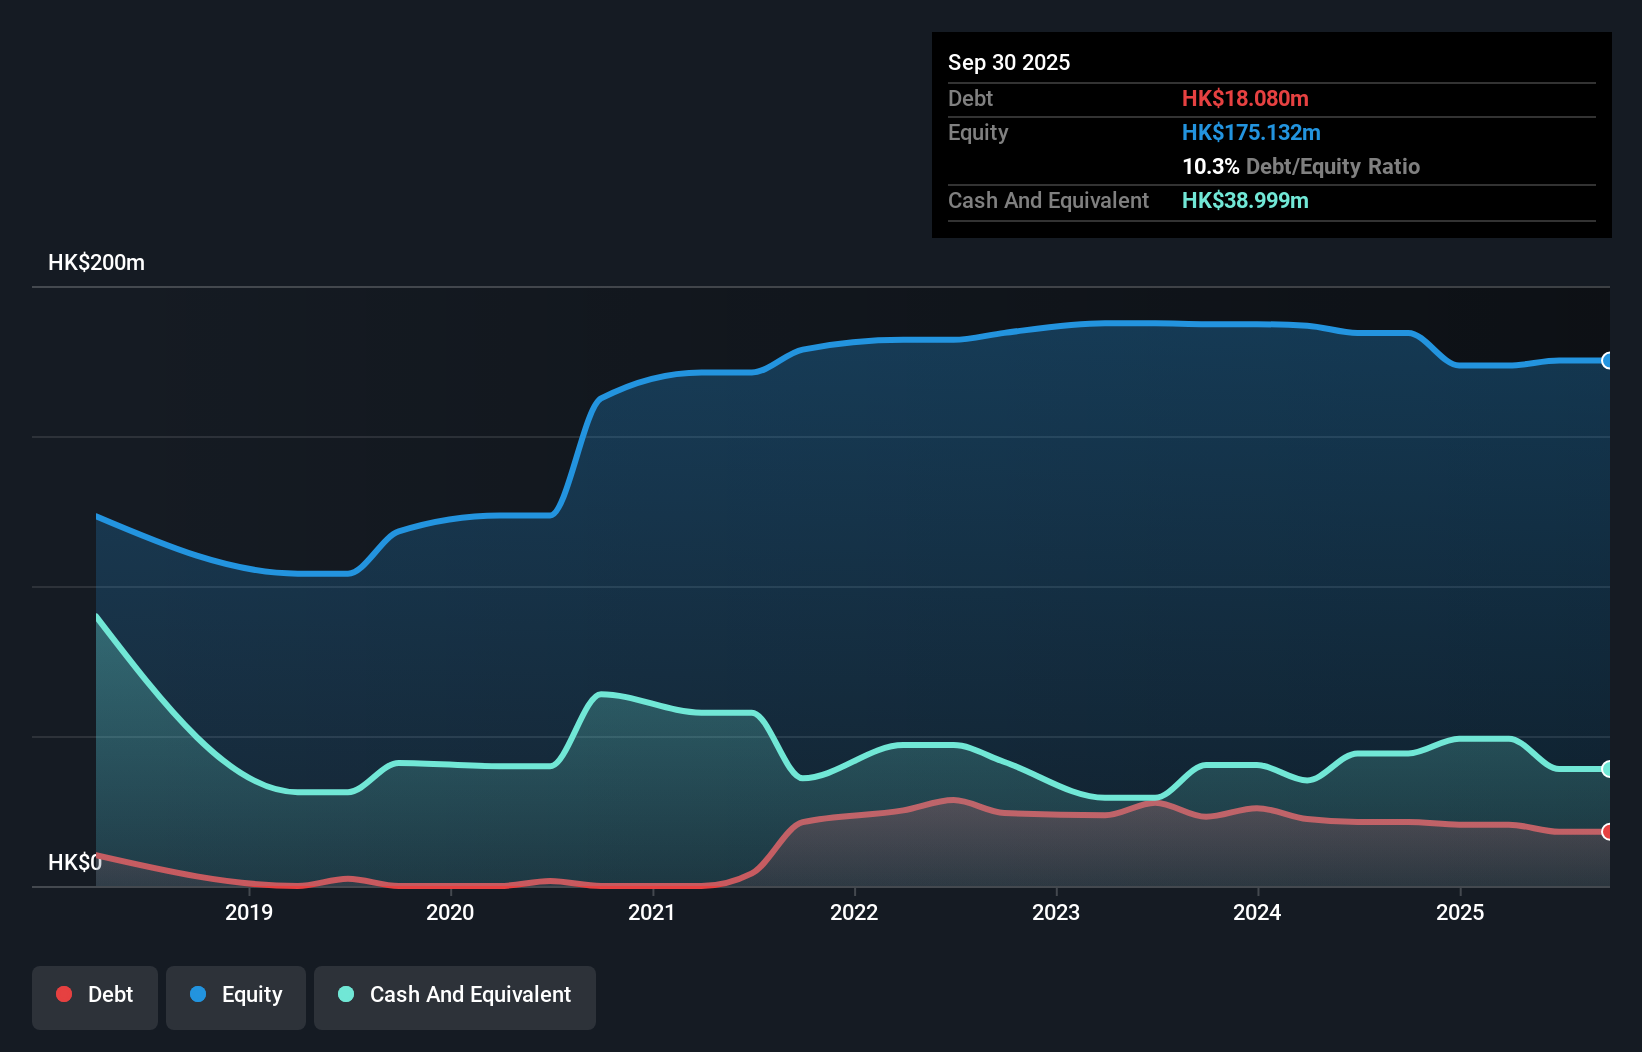The image size is (1642, 1052).
Task: Click the teal Cash legend dot
Action: 346,994
